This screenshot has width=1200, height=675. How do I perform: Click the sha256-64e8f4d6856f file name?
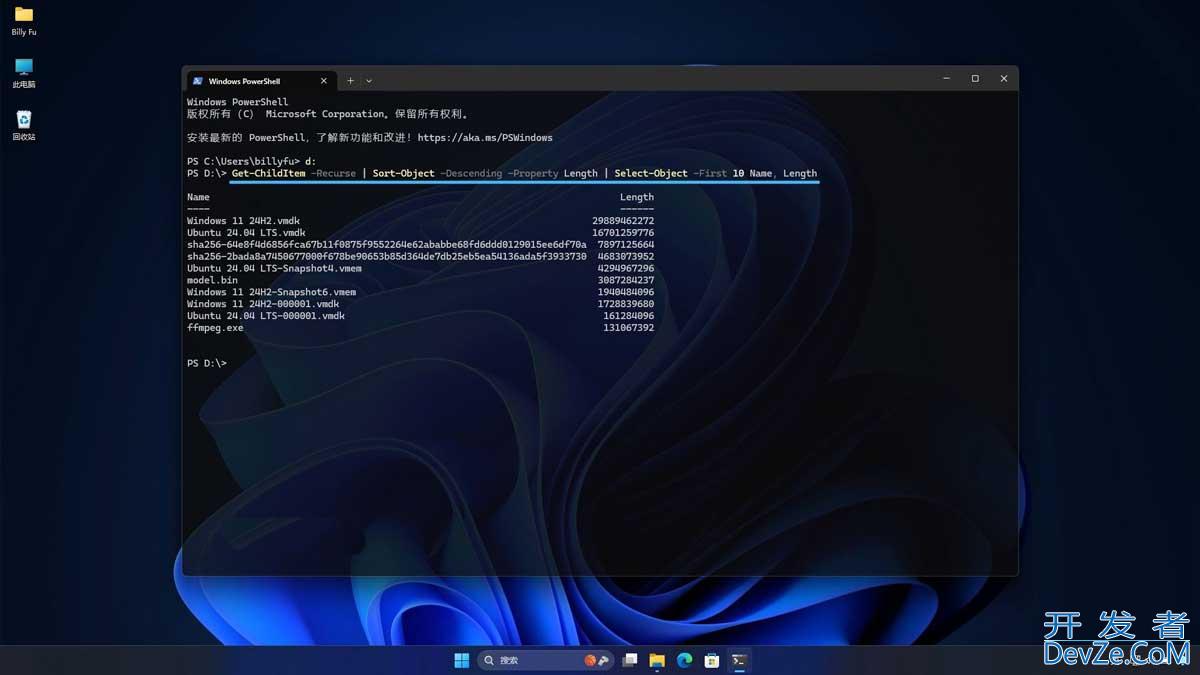point(386,245)
